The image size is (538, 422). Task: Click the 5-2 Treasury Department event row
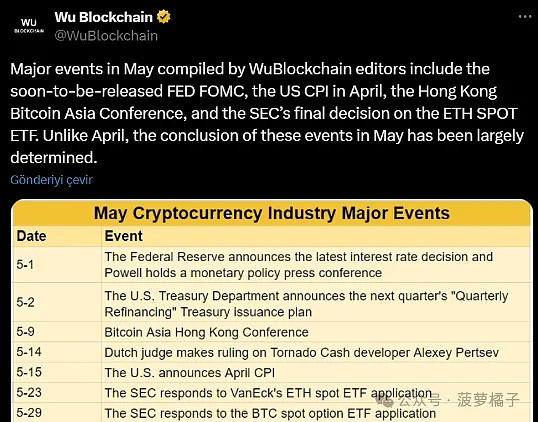[272, 302]
